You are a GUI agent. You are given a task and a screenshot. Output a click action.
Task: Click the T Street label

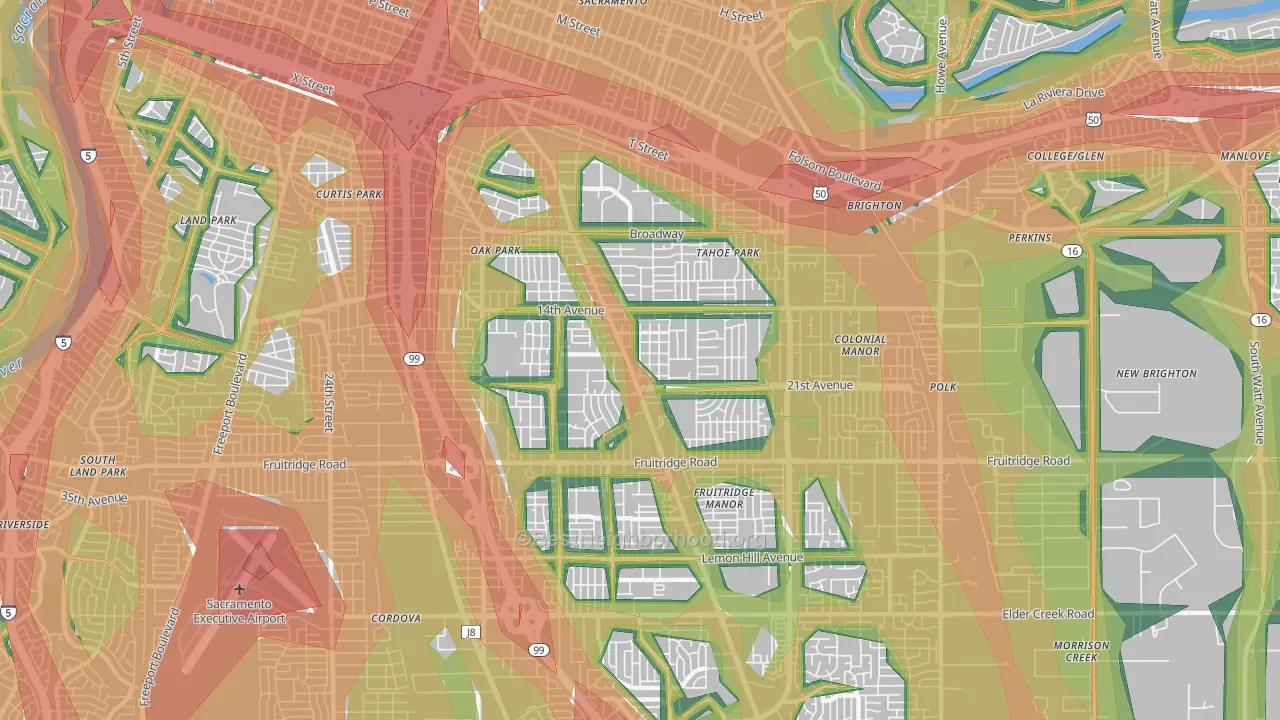(648, 149)
